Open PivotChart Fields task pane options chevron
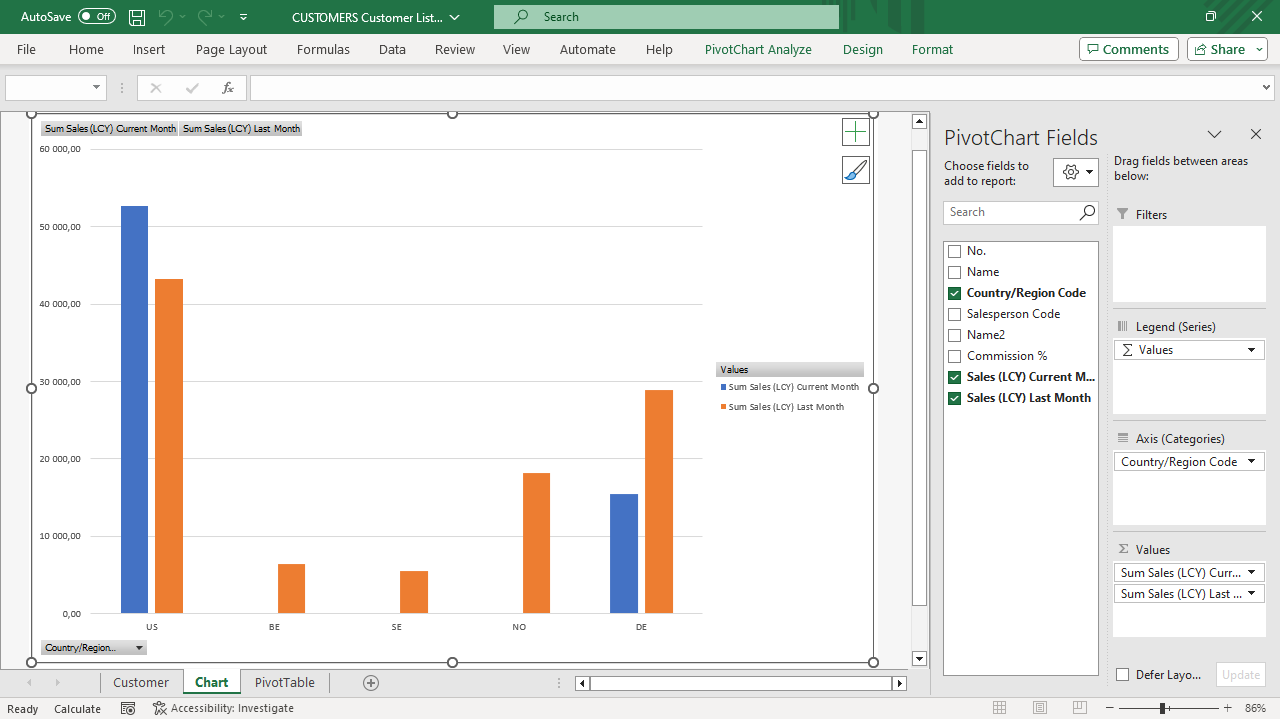Image resolution: width=1280 pixels, height=720 pixels. click(1214, 134)
